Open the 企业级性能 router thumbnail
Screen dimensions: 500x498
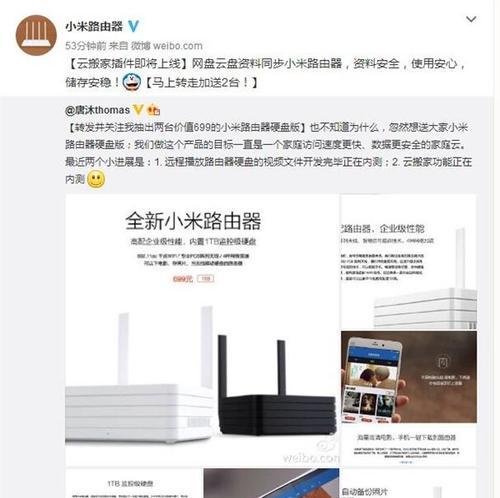pos(409,262)
